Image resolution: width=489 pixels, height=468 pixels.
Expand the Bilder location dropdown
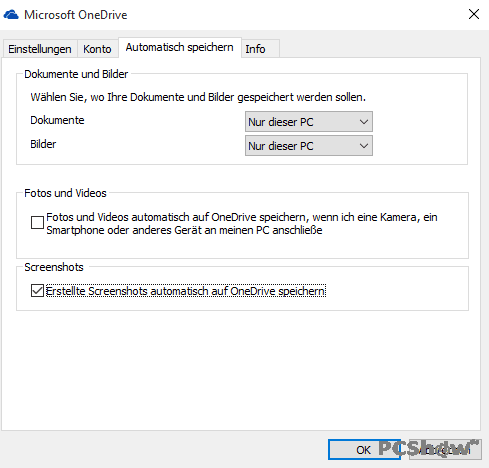[309, 146]
